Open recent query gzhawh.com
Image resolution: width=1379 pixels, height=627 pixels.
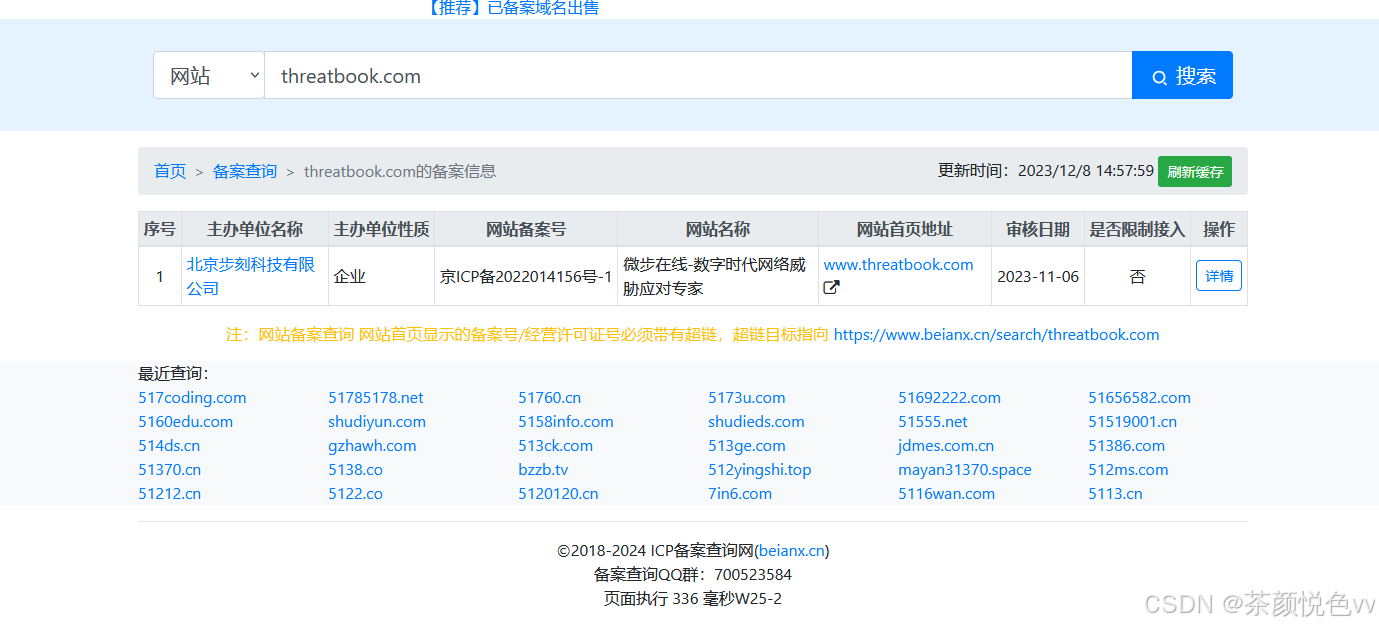pyautogui.click(x=372, y=446)
